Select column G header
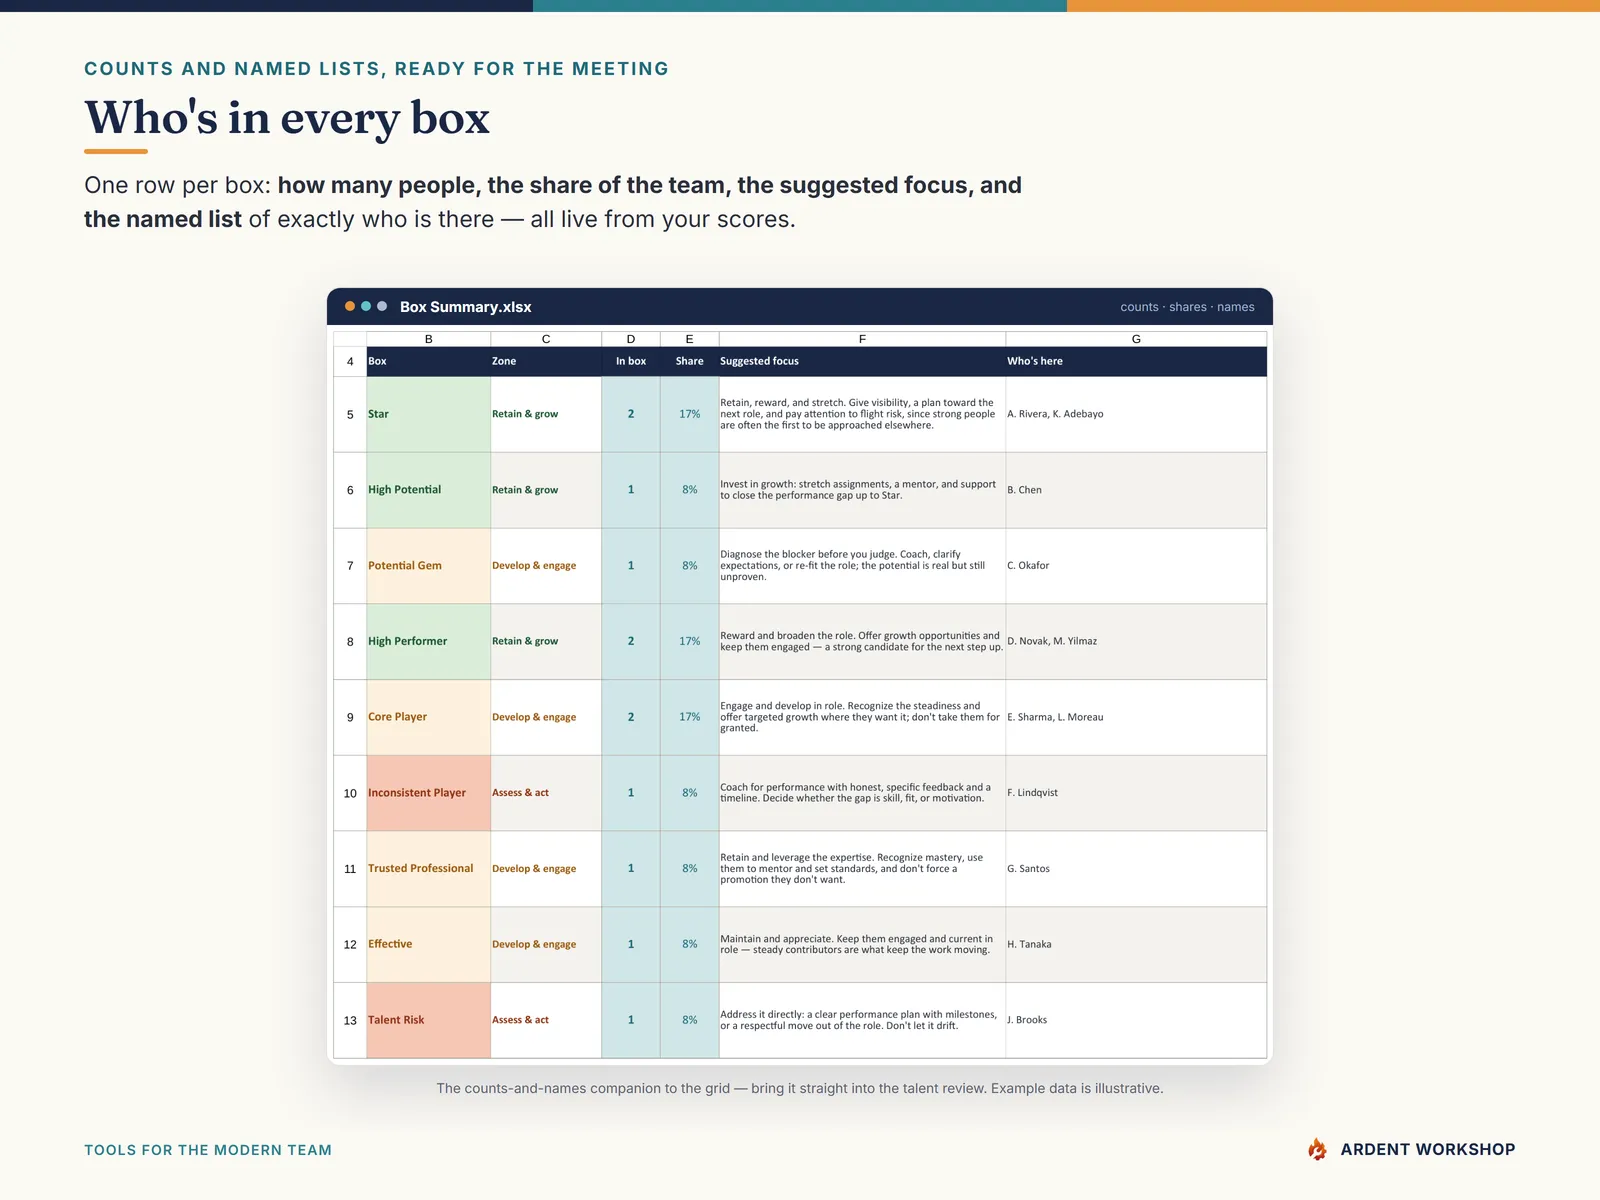 [x=1136, y=339]
